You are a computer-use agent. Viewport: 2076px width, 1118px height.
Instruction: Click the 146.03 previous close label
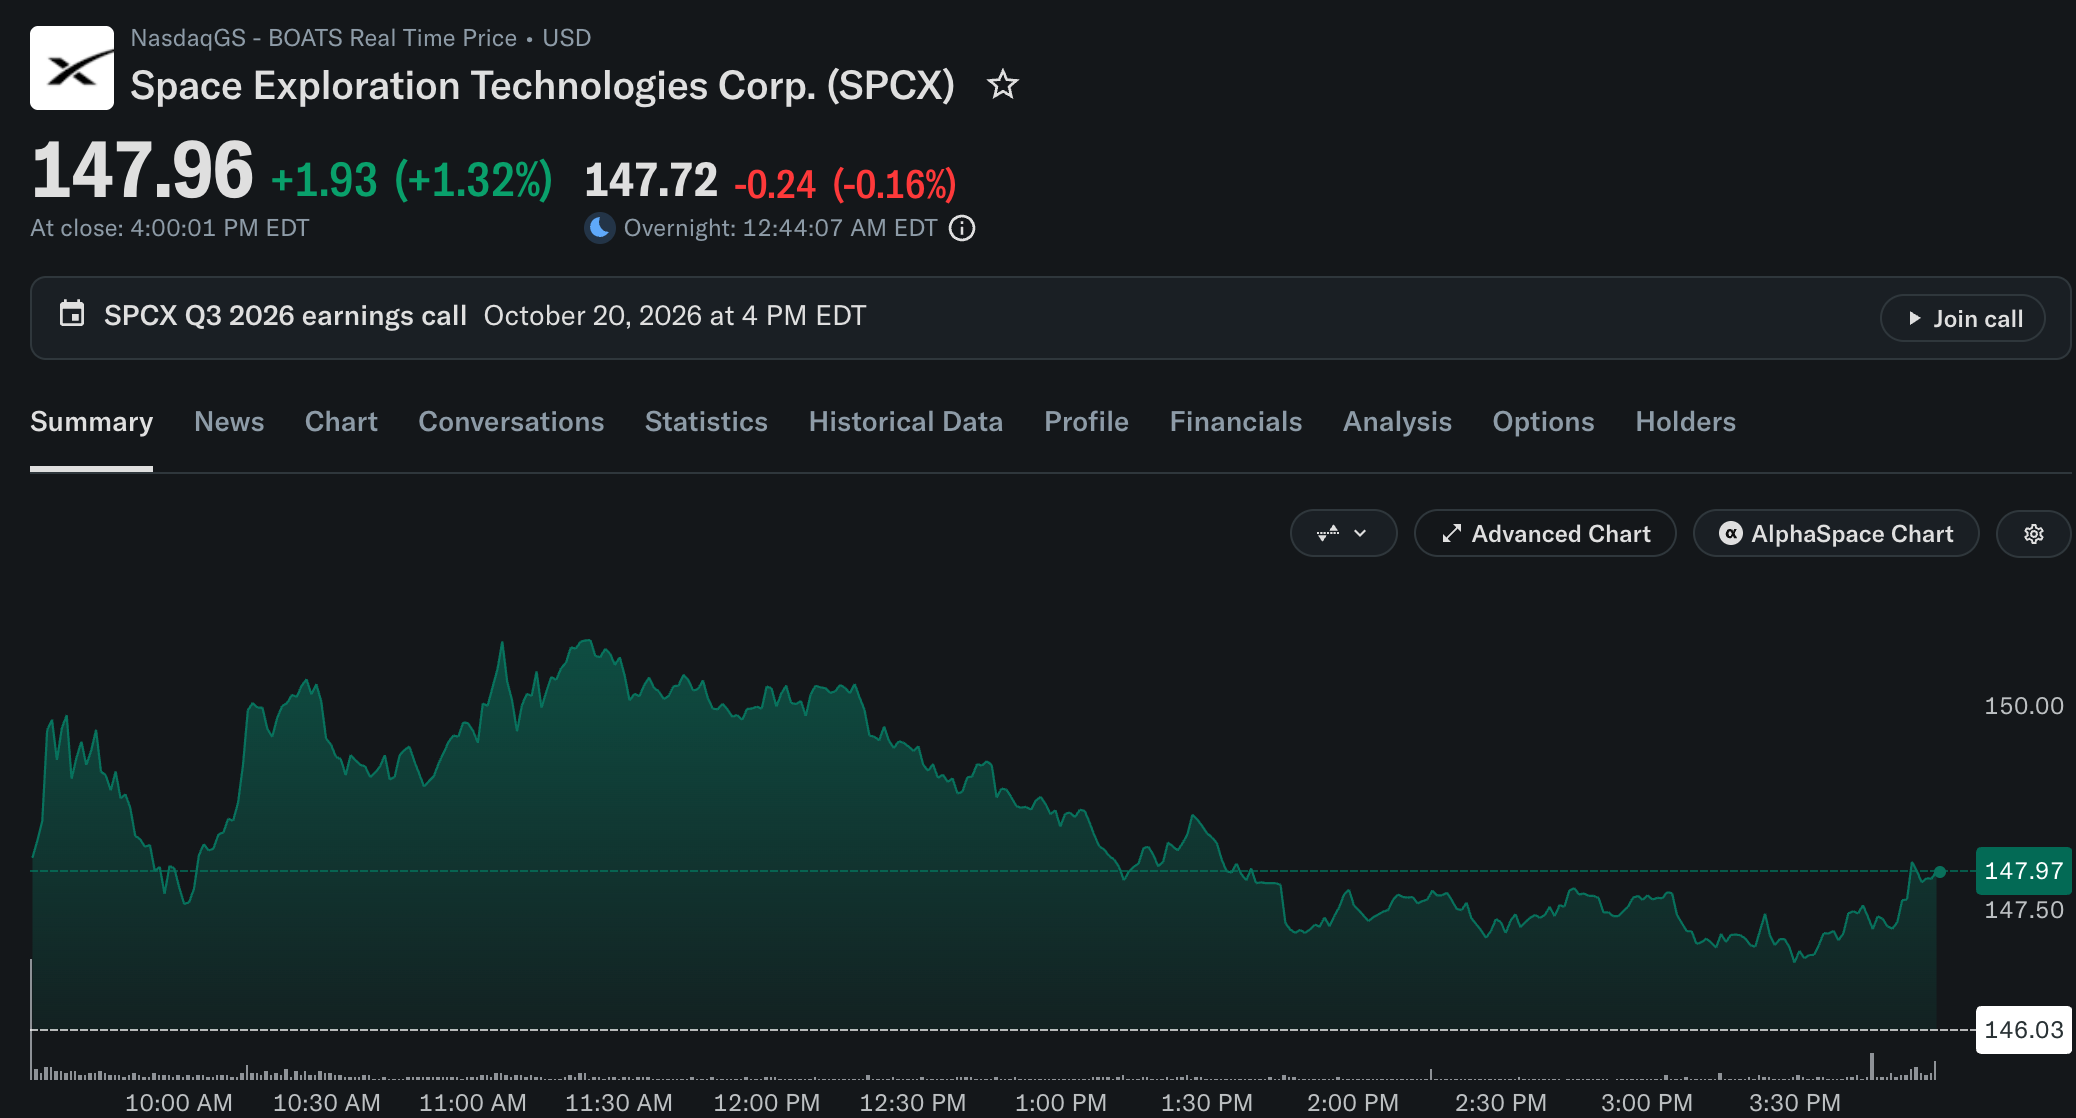point(2023,1030)
